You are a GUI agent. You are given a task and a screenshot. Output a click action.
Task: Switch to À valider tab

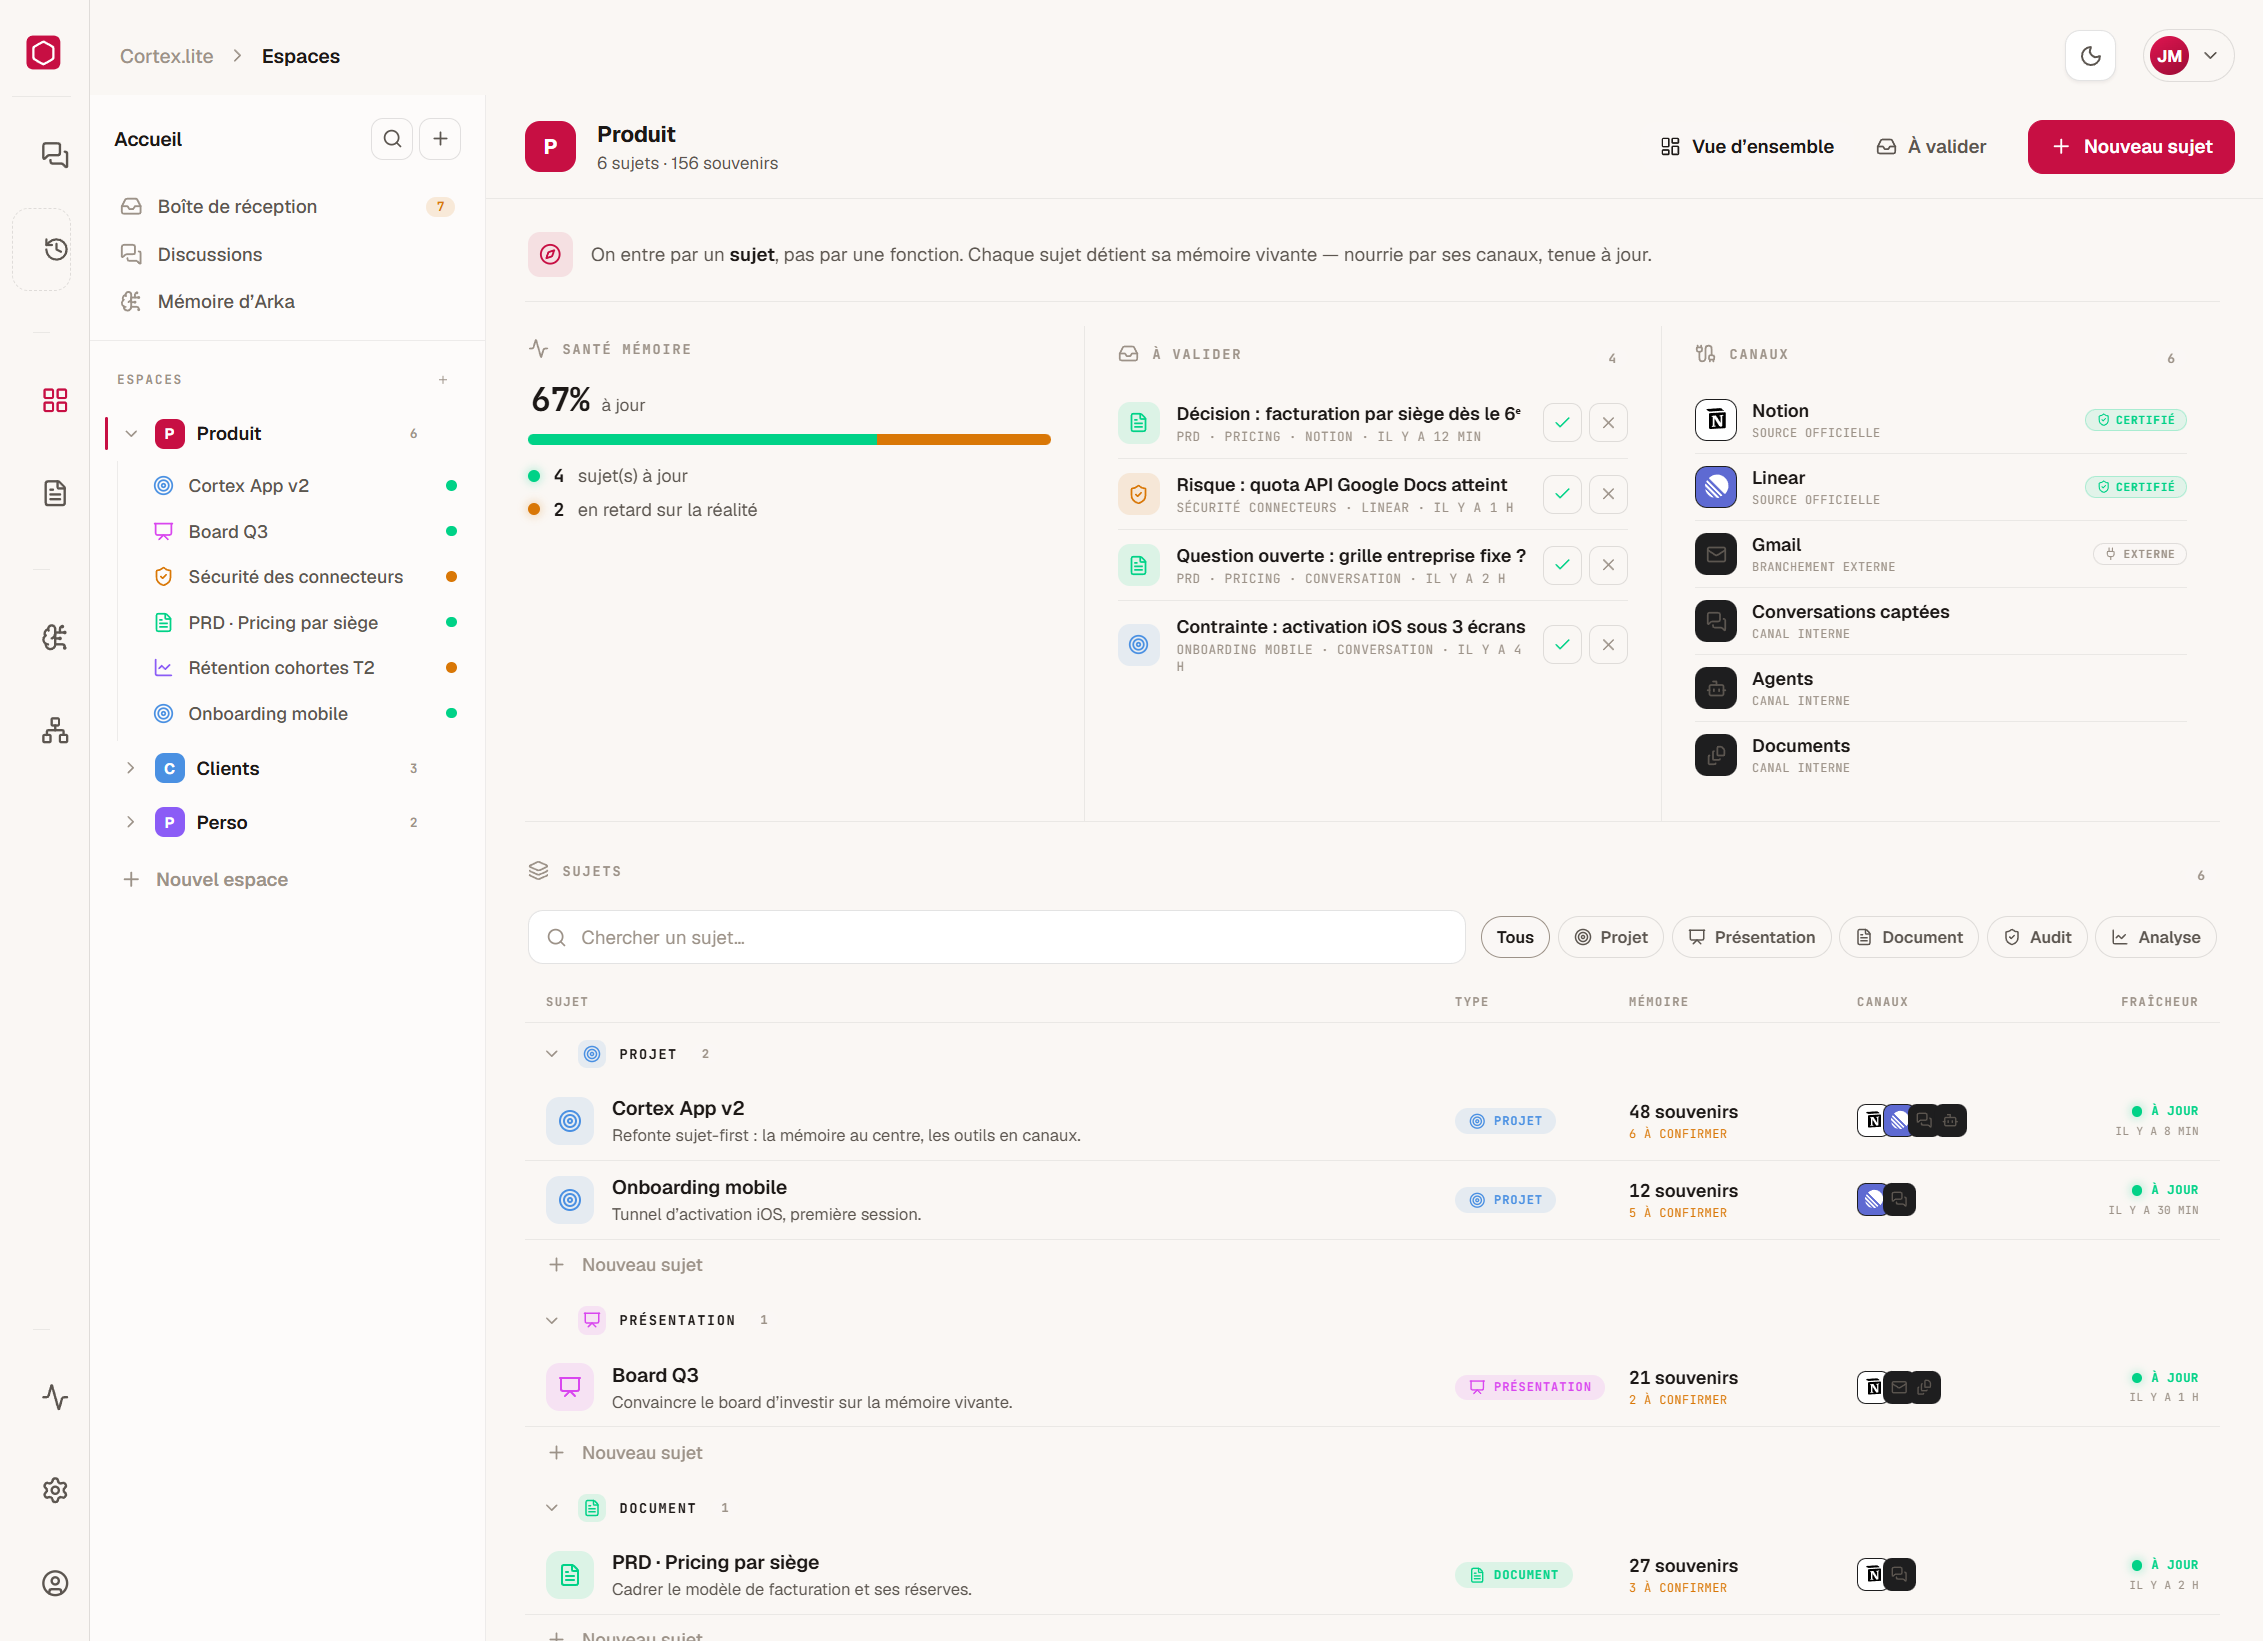(1931, 146)
